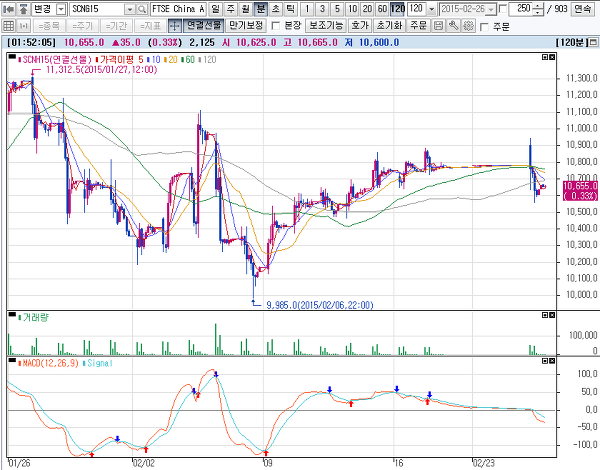Select the 초 (second) period
Viewport: 600px width, 470px height.
[276, 8]
